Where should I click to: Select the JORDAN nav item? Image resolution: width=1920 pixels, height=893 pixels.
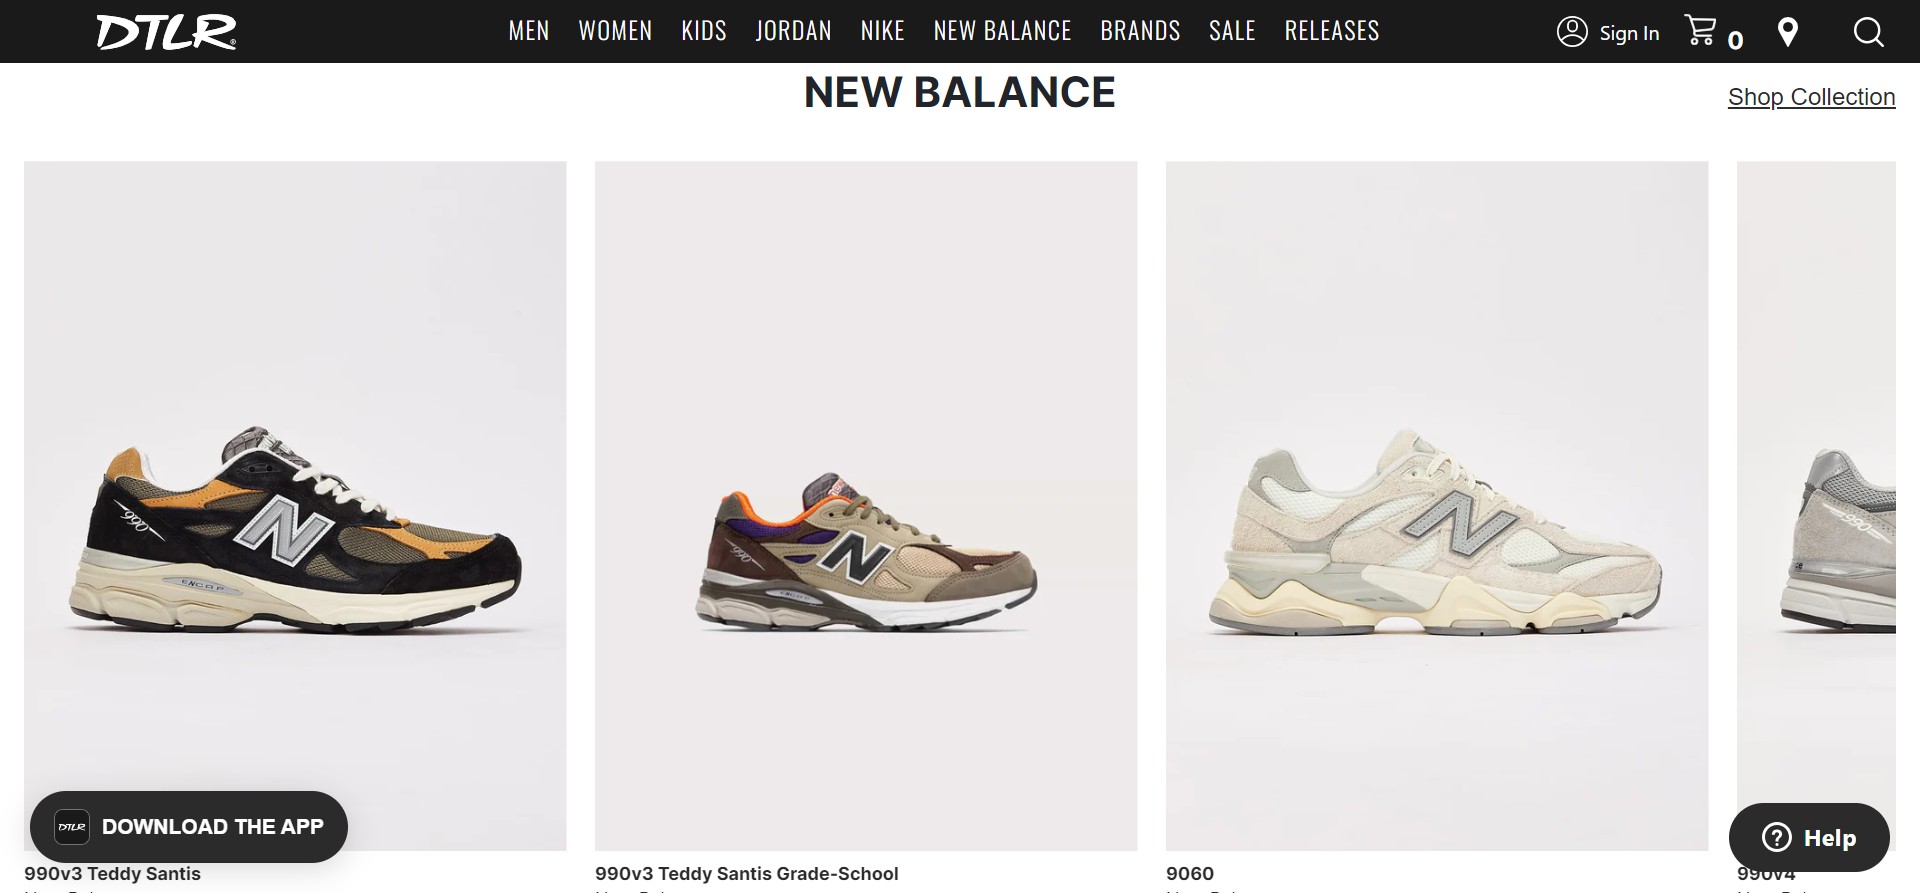tap(794, 31)
